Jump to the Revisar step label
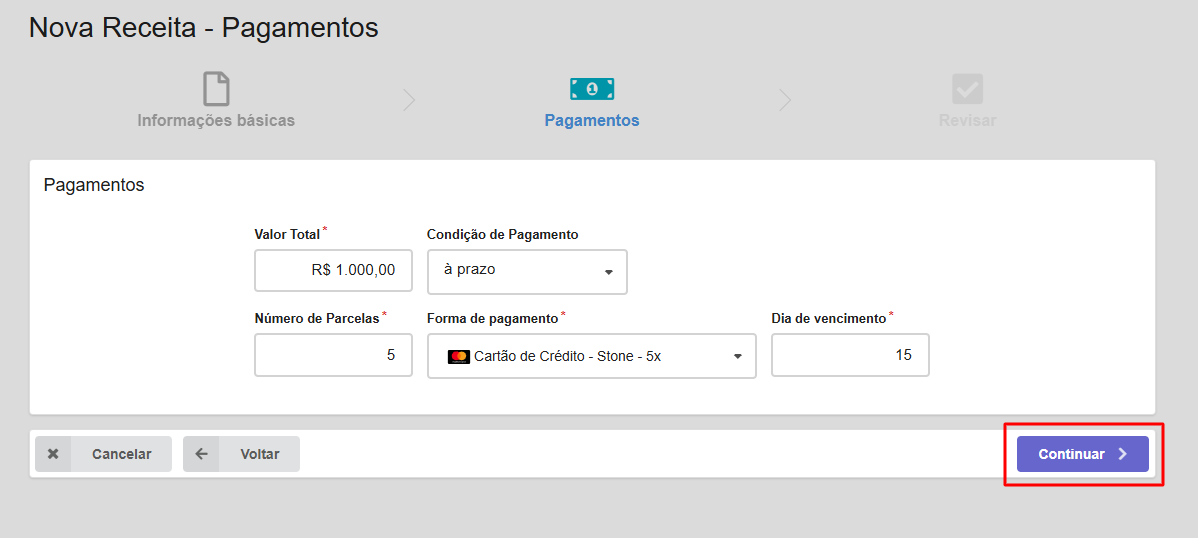 click(x=967, y=121)
